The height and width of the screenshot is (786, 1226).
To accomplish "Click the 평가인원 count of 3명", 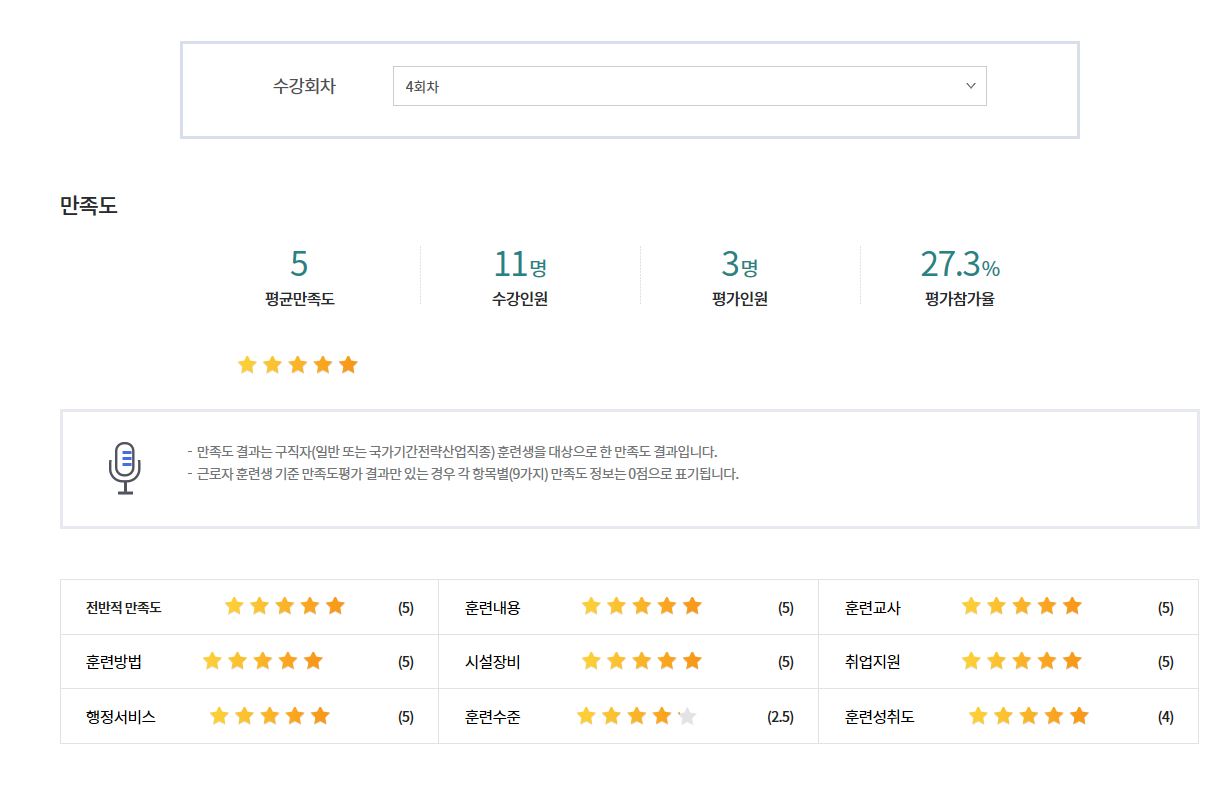I will (739, 264).
